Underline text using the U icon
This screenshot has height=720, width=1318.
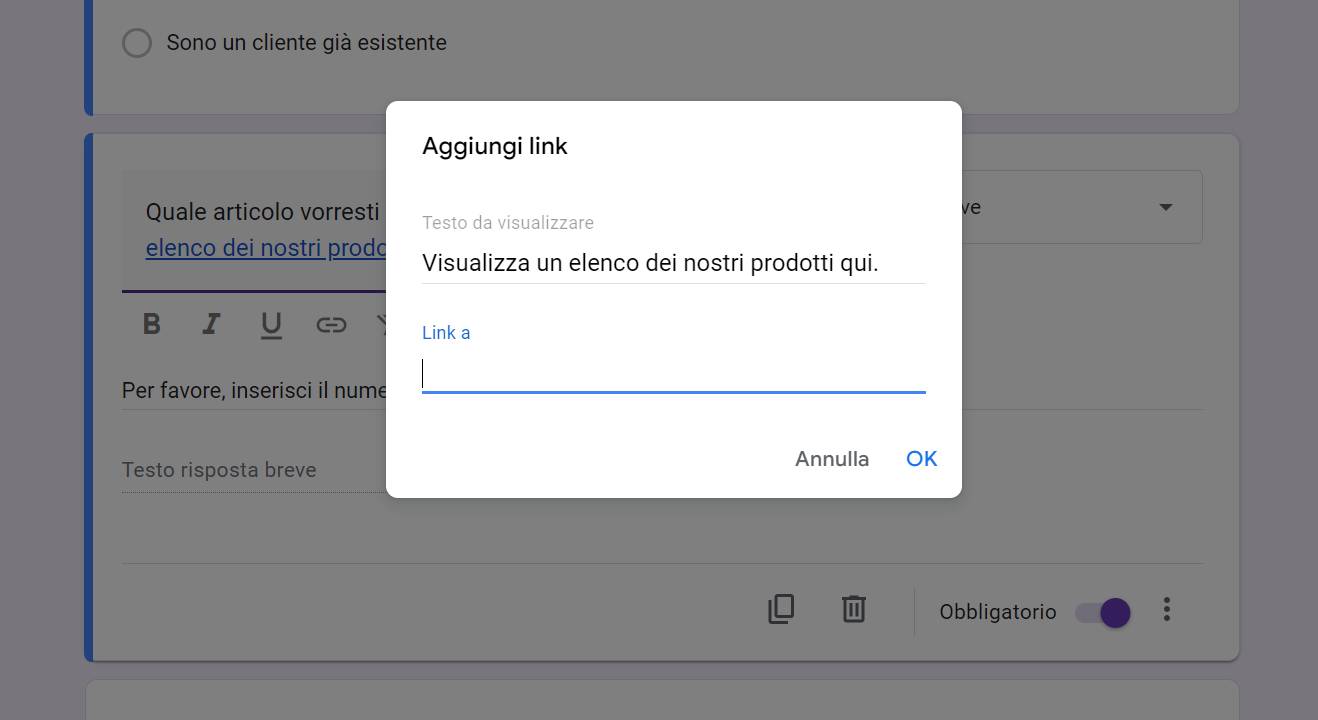click(x=271, y=324)
